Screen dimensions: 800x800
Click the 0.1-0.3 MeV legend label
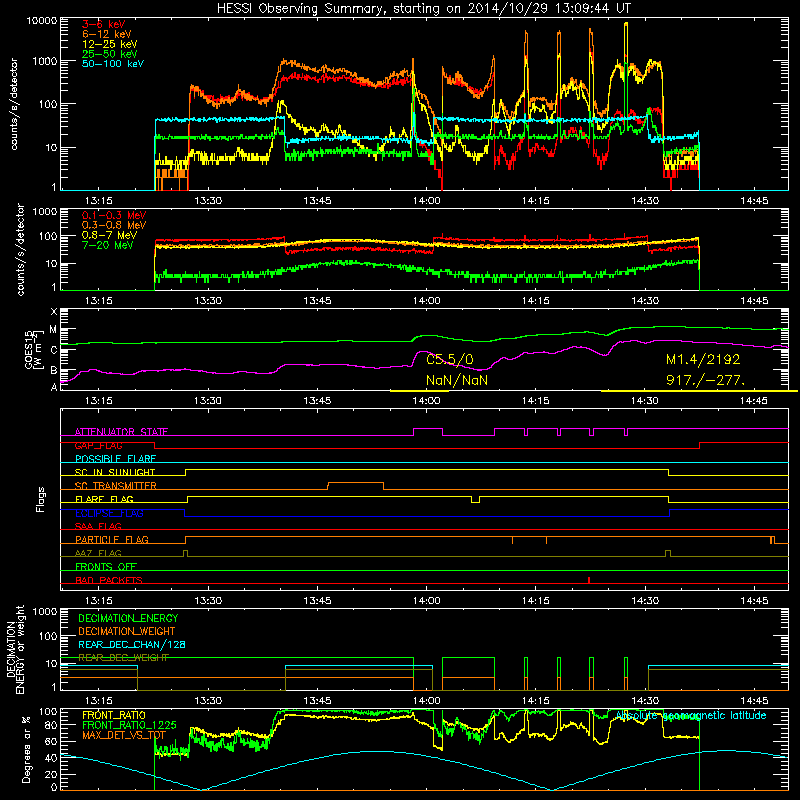coord(114,215)
